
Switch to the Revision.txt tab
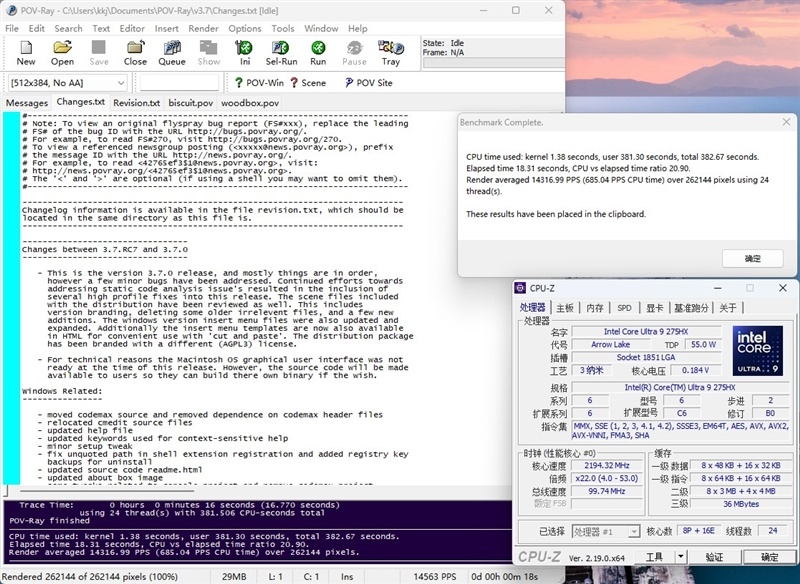click(136, 103)
